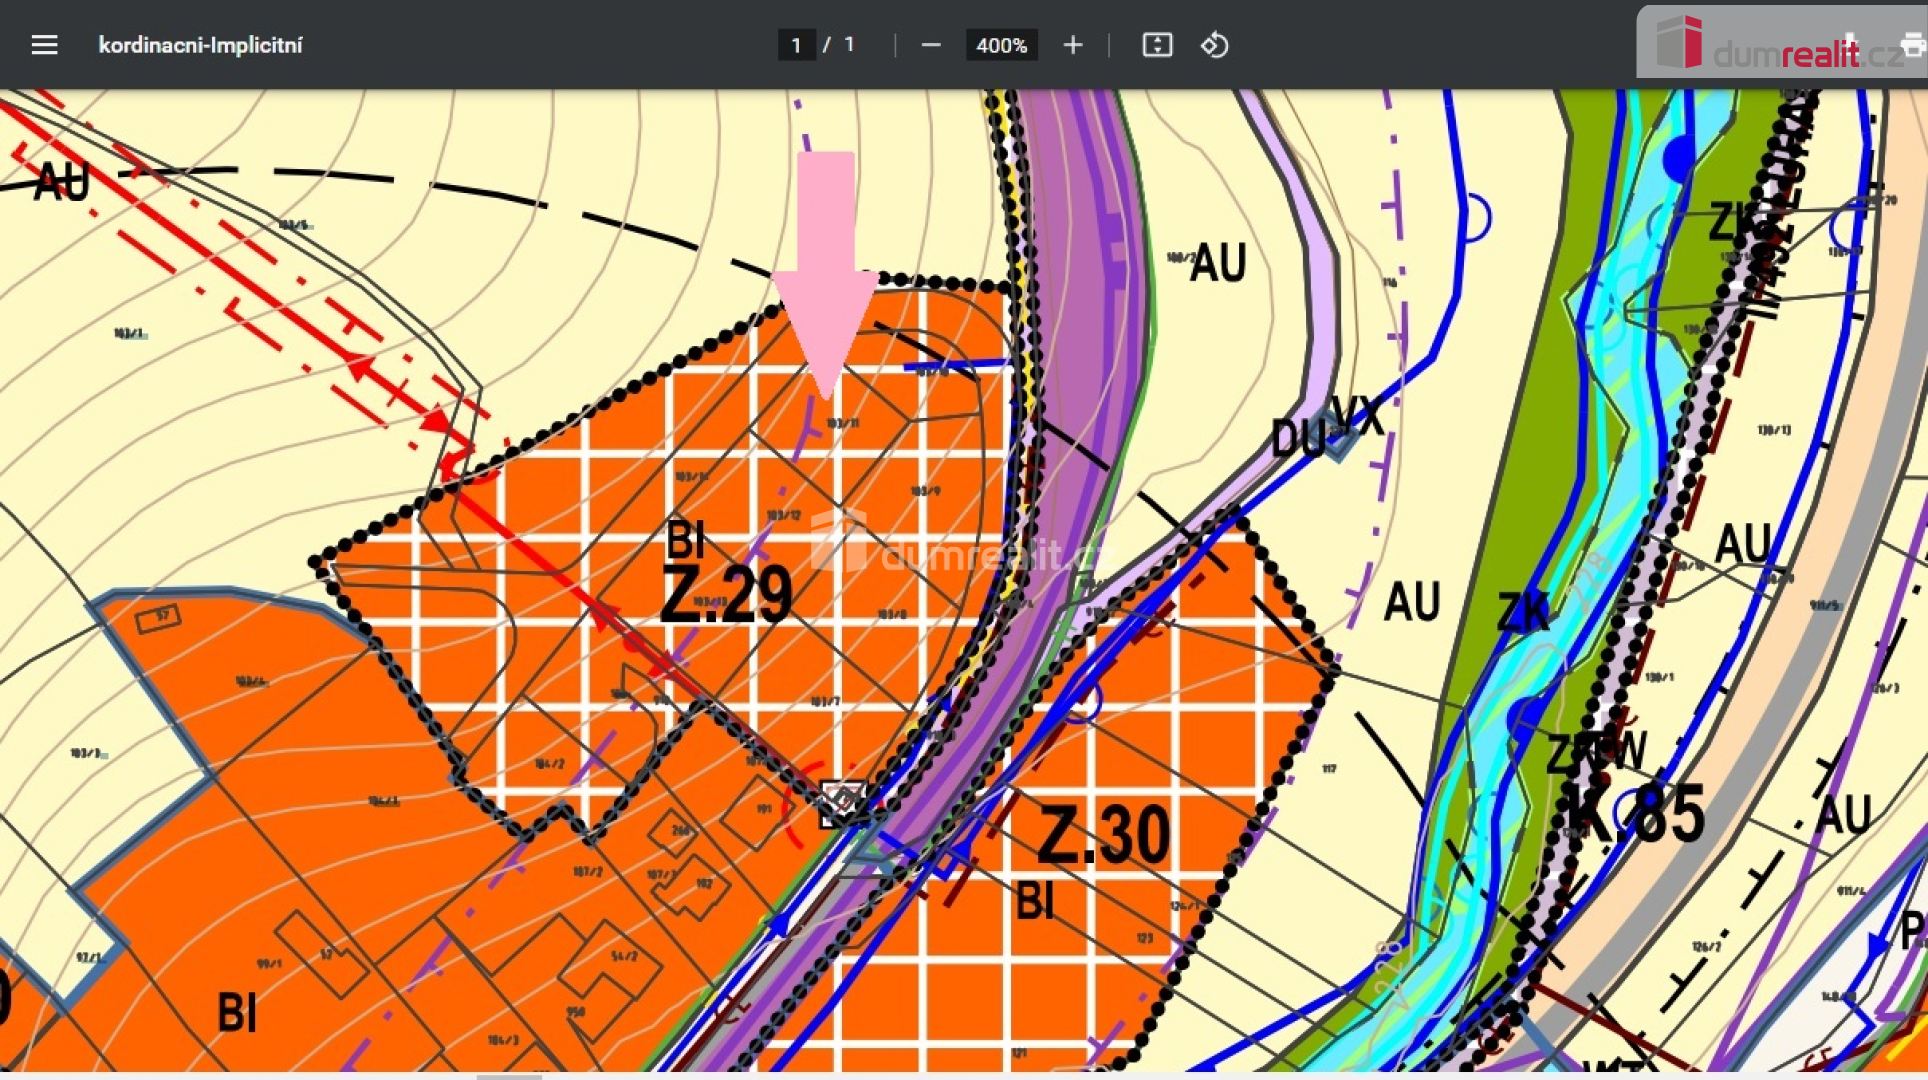
Task: Click the print icon
Action: tap(1912, 45)
